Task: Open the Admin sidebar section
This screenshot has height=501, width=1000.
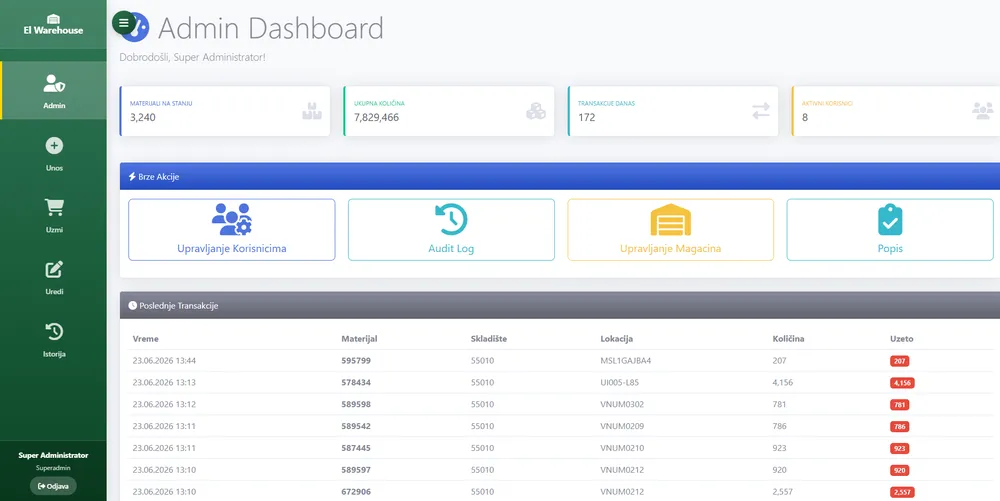Action: [54, 91]
